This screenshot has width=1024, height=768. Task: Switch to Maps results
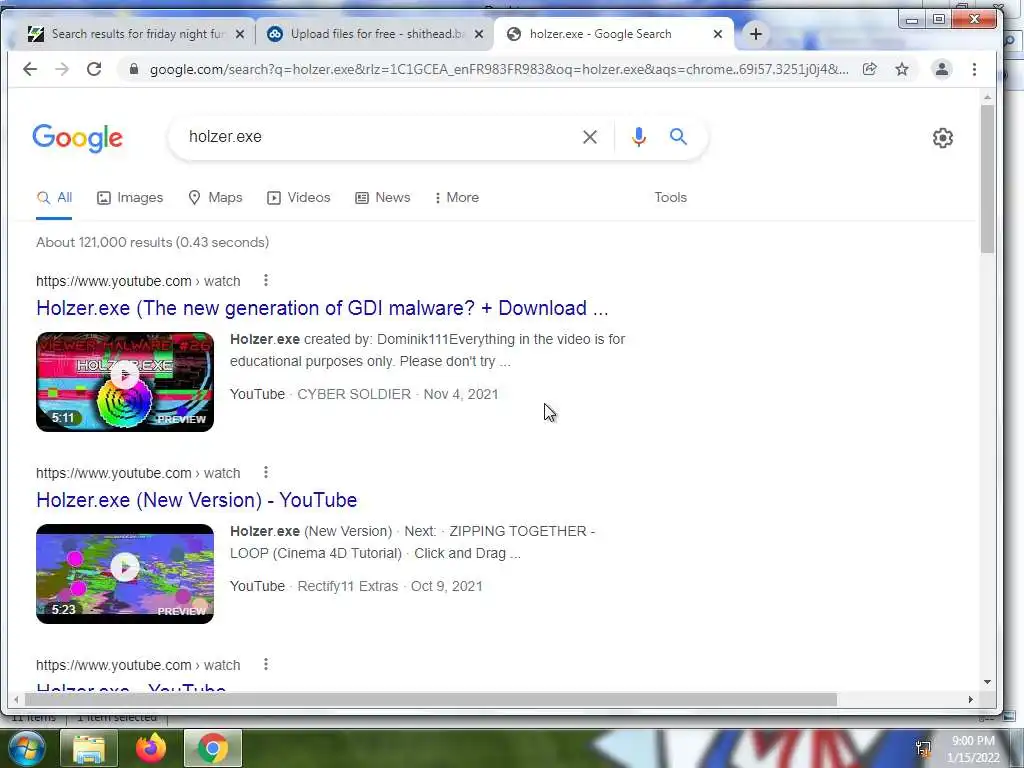(215, 198)
